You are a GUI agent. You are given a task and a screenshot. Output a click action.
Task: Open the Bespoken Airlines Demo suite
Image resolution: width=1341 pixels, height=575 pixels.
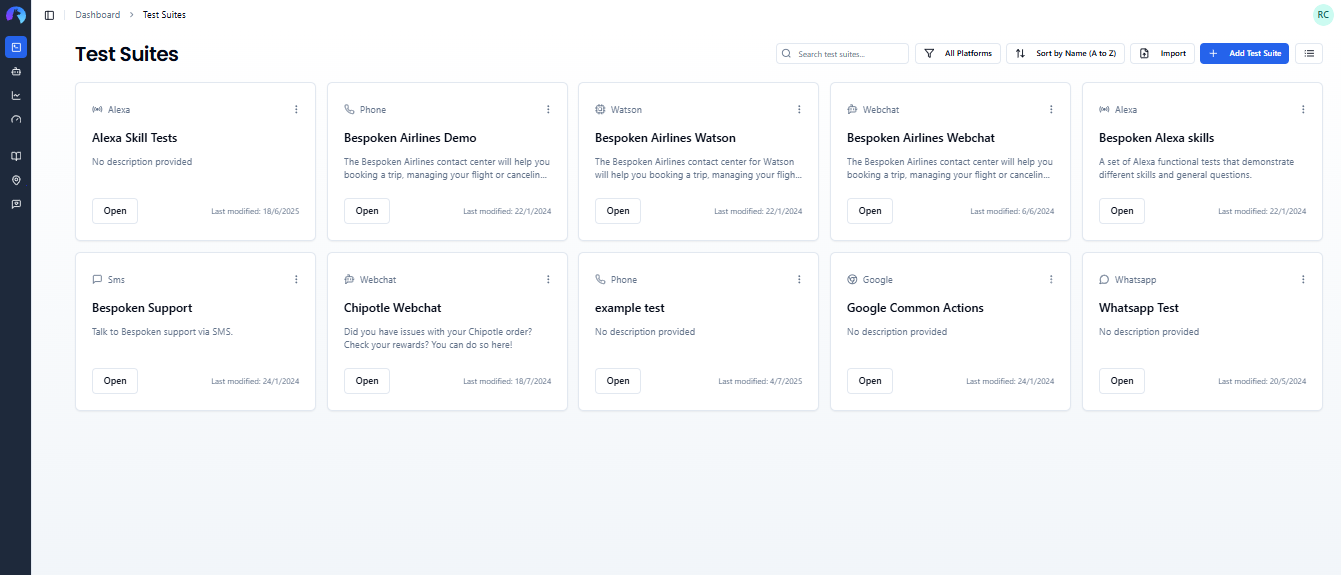[367, 211]
